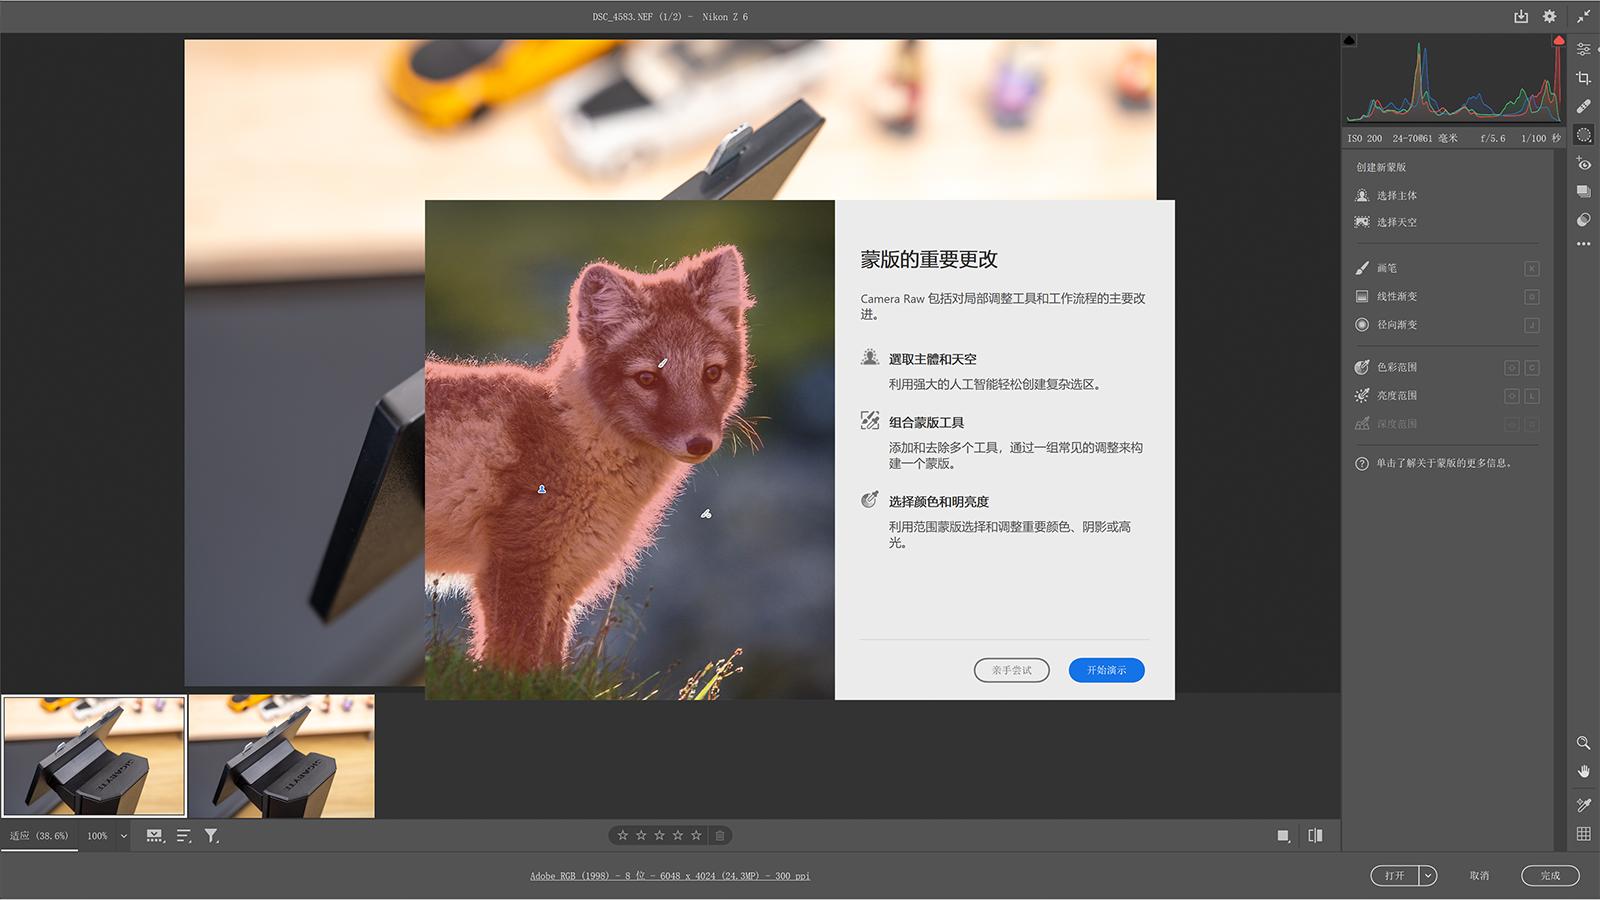Toggle before/after comparison view

pos(1315,836)
